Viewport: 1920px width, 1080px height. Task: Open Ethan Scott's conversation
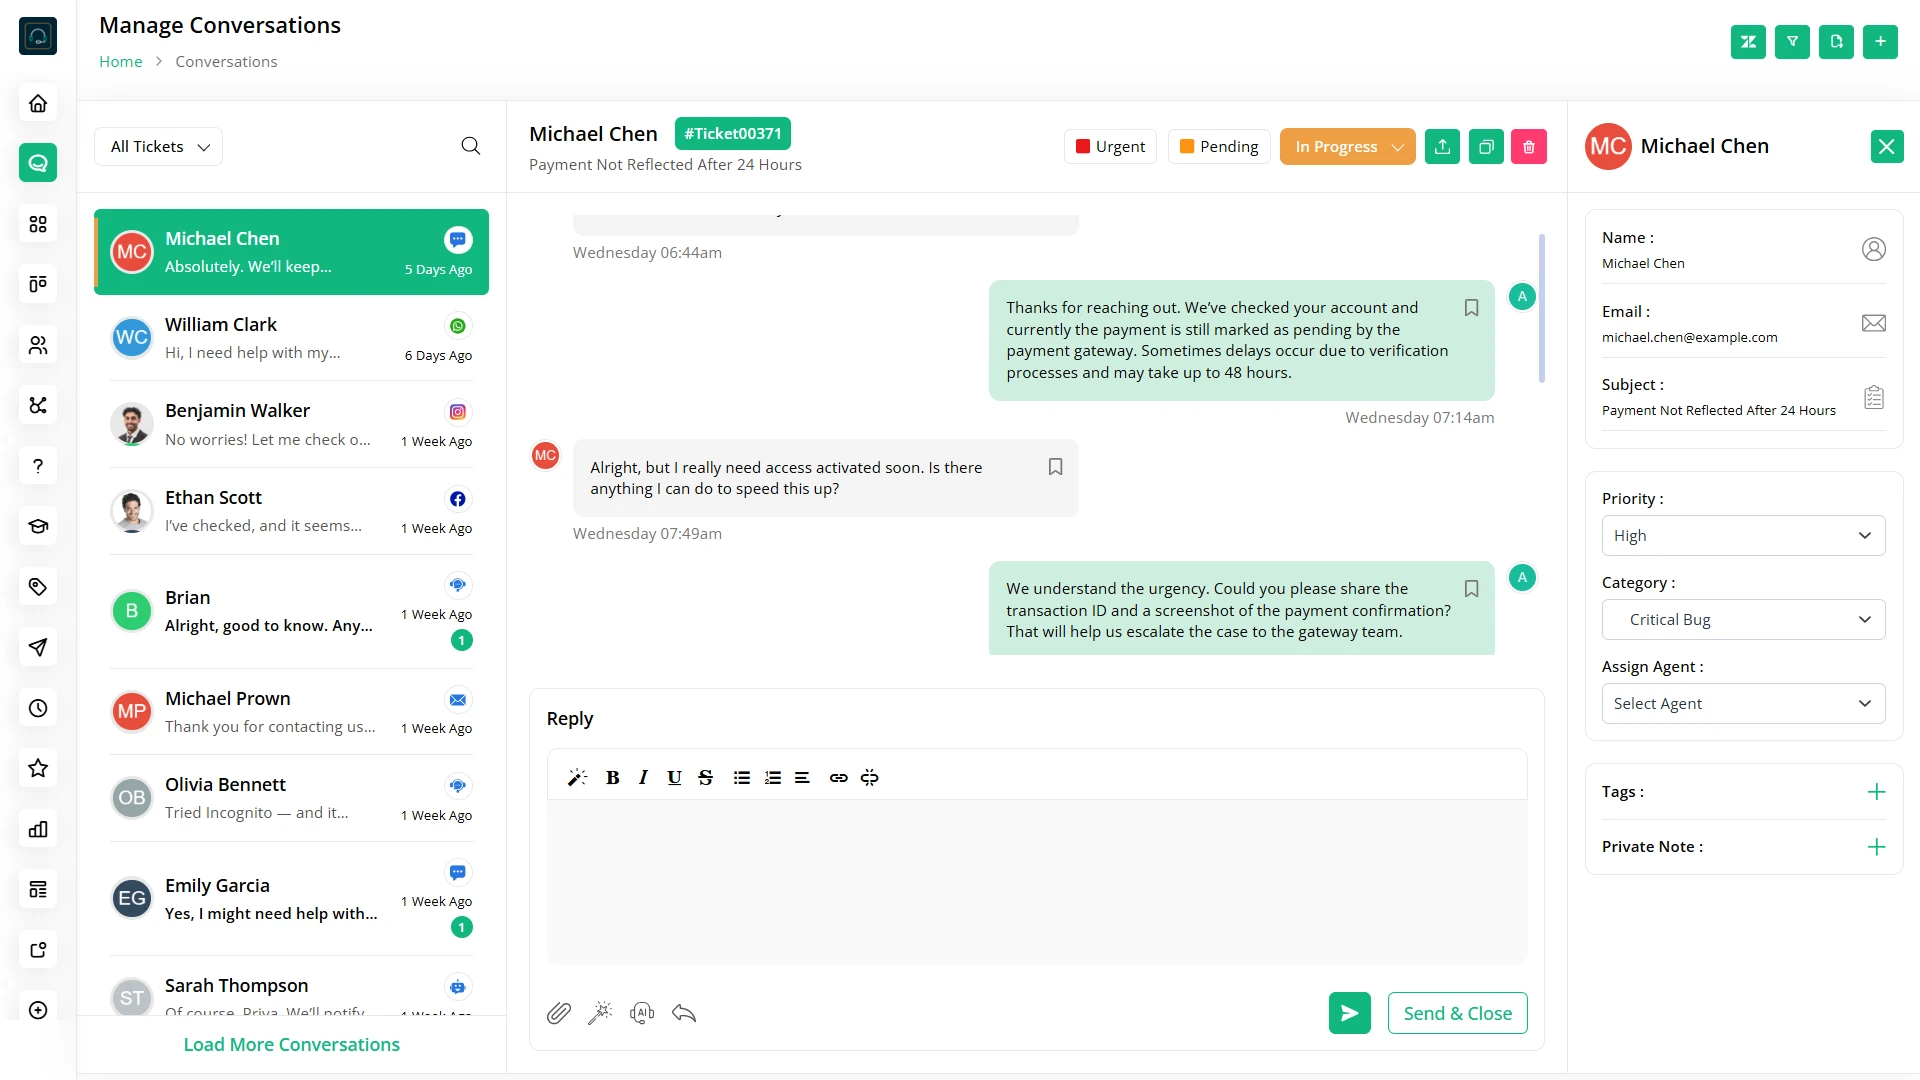pos(291,512)
